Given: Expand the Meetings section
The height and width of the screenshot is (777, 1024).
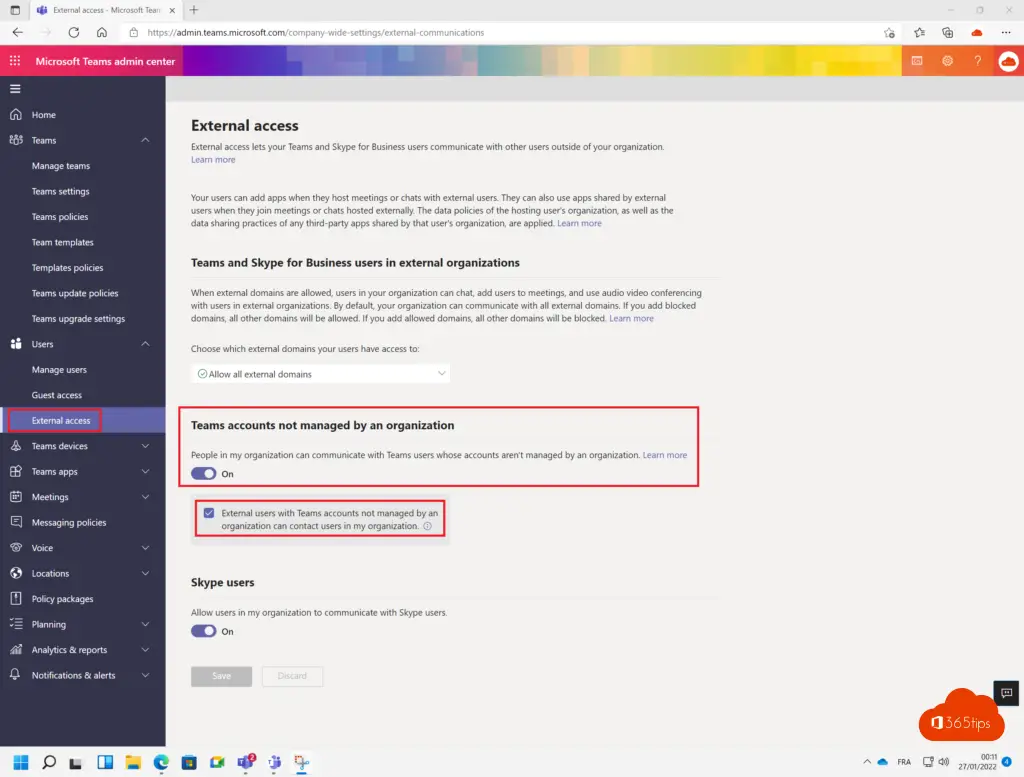Looking at the screenshot, I should (x=145, y=497).
